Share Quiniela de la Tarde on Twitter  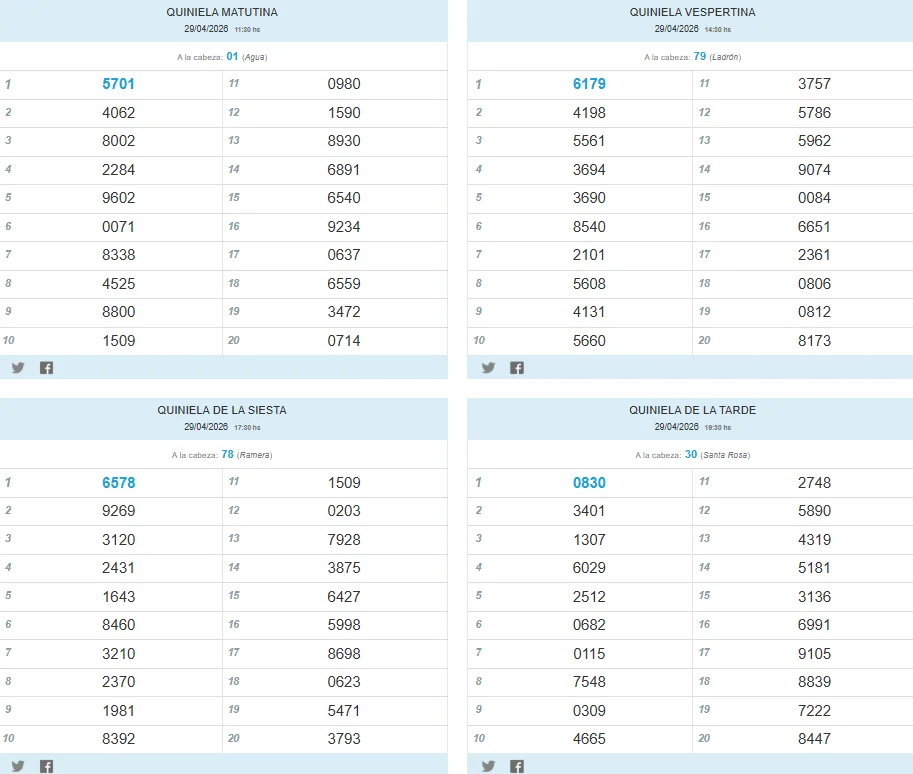[x=489, y=766]
